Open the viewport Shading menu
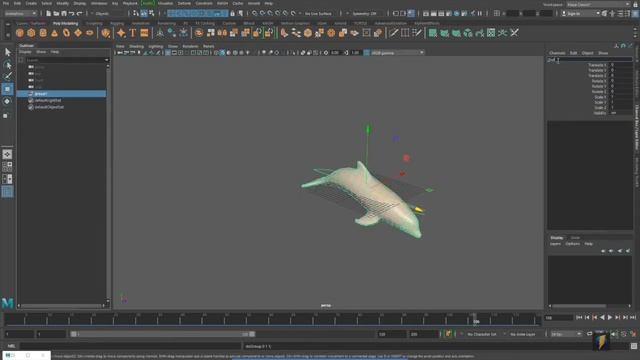This screenshot has width=640, height=360. pos(136,46)
